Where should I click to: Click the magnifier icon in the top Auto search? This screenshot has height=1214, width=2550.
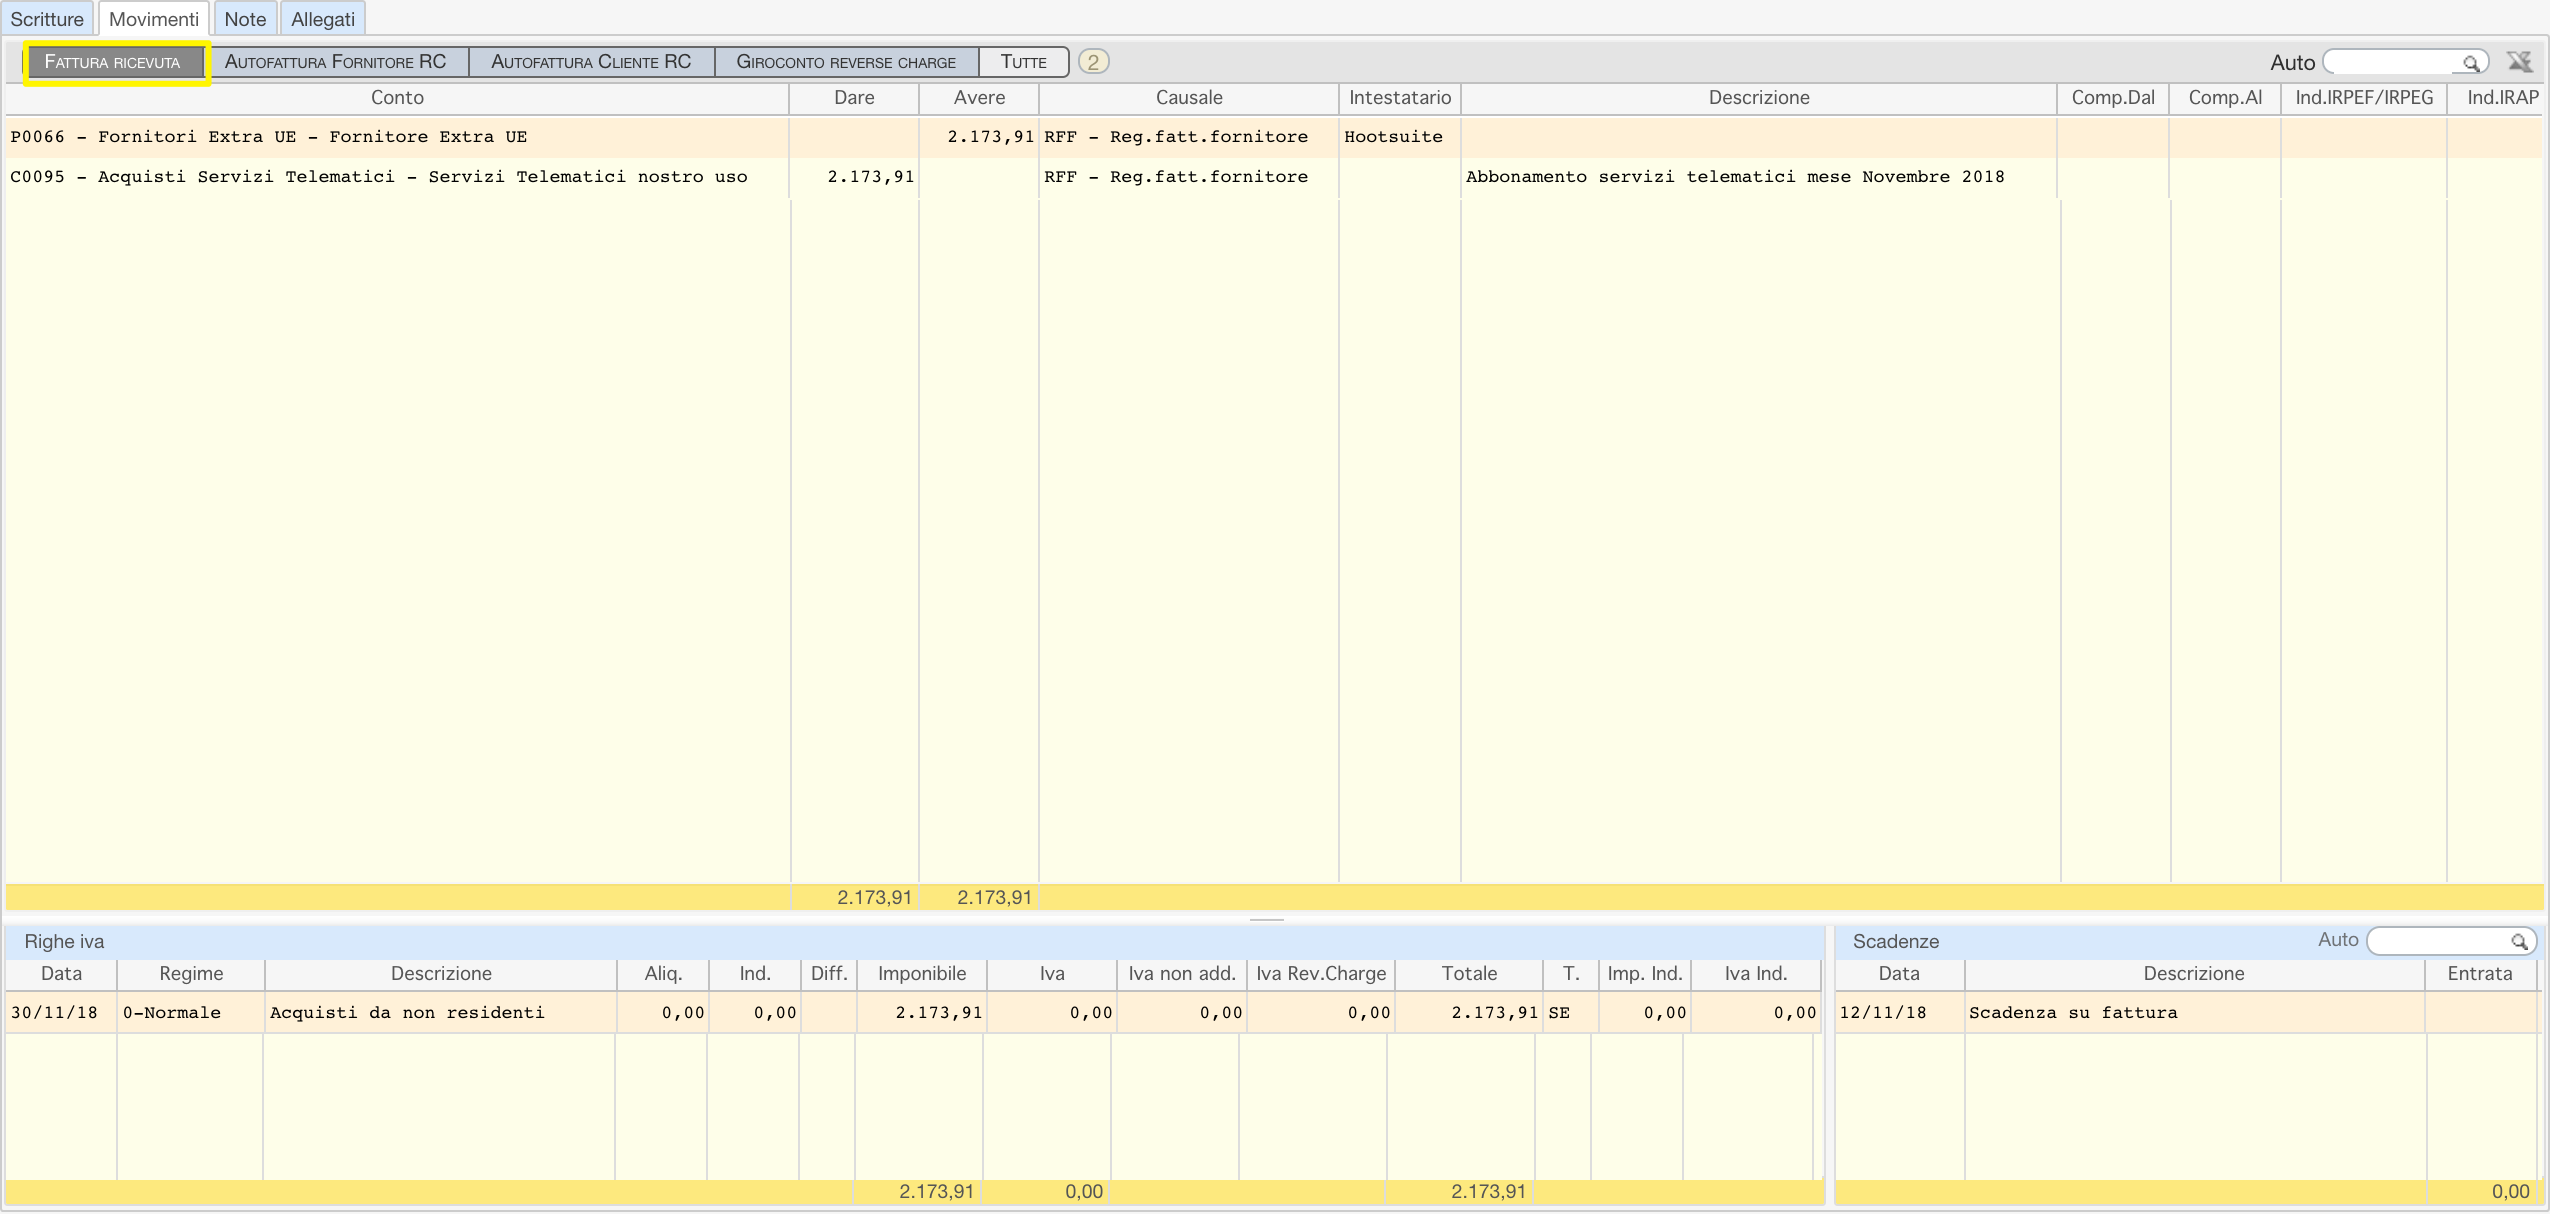2470,63
